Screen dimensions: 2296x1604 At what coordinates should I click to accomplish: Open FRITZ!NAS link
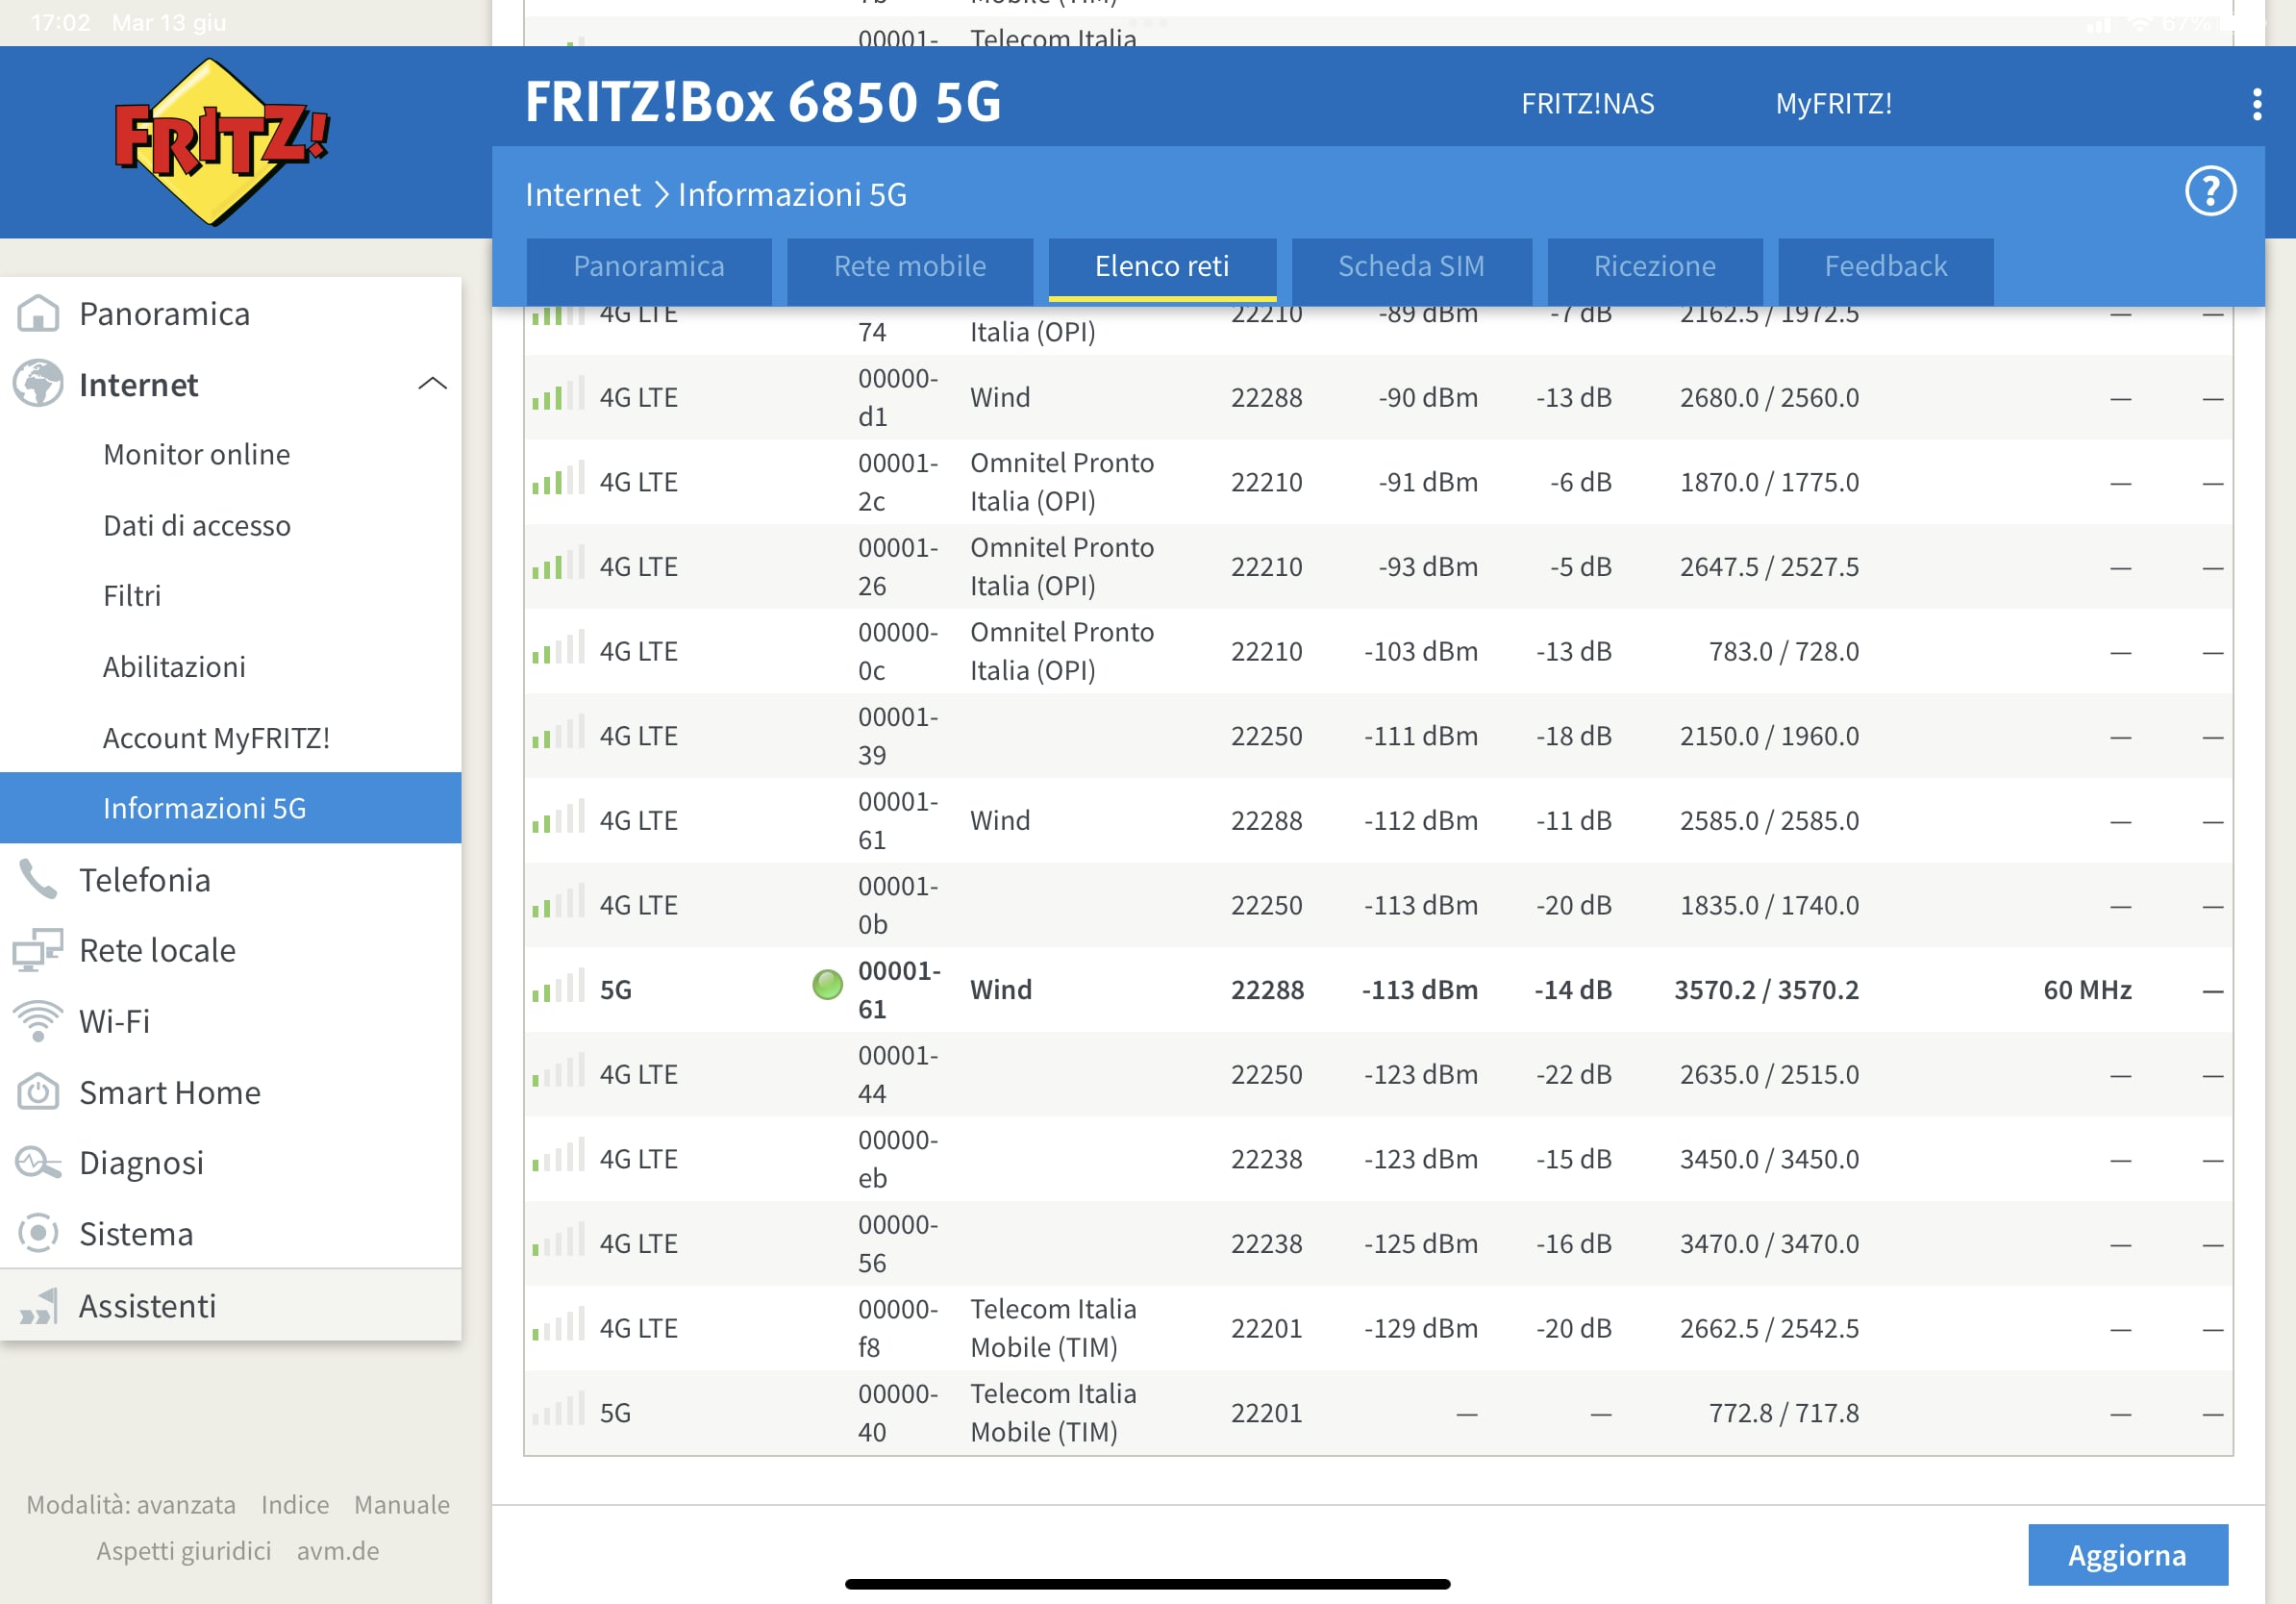point(1588,104)
